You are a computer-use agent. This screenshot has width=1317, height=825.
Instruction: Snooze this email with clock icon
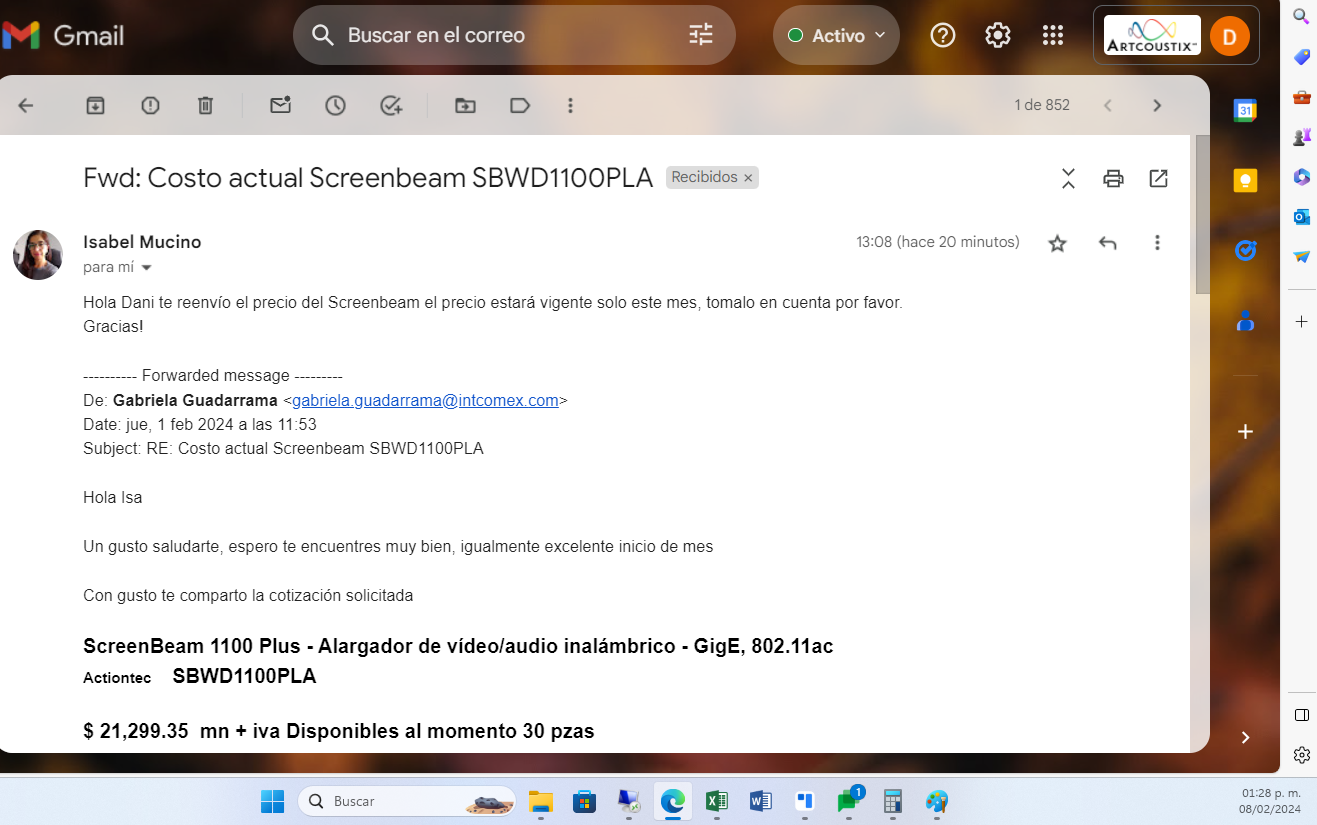[335, 105]
